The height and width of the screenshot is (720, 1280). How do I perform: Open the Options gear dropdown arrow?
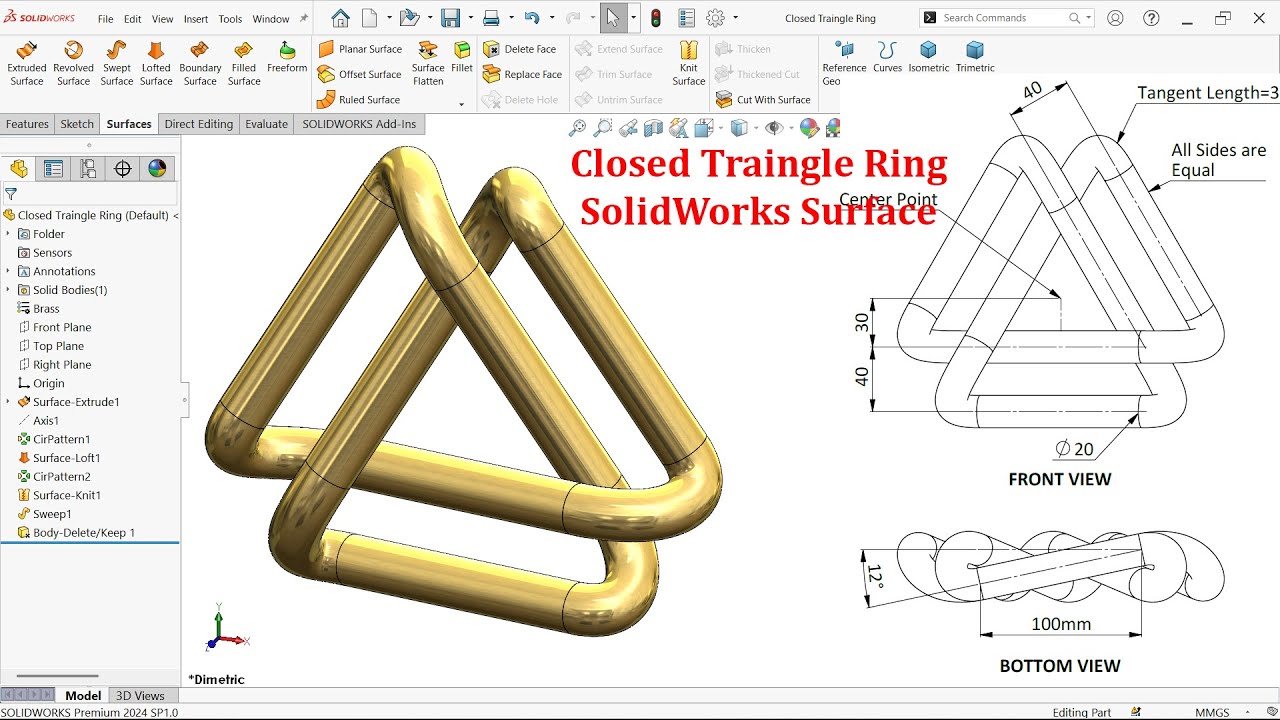736,18
